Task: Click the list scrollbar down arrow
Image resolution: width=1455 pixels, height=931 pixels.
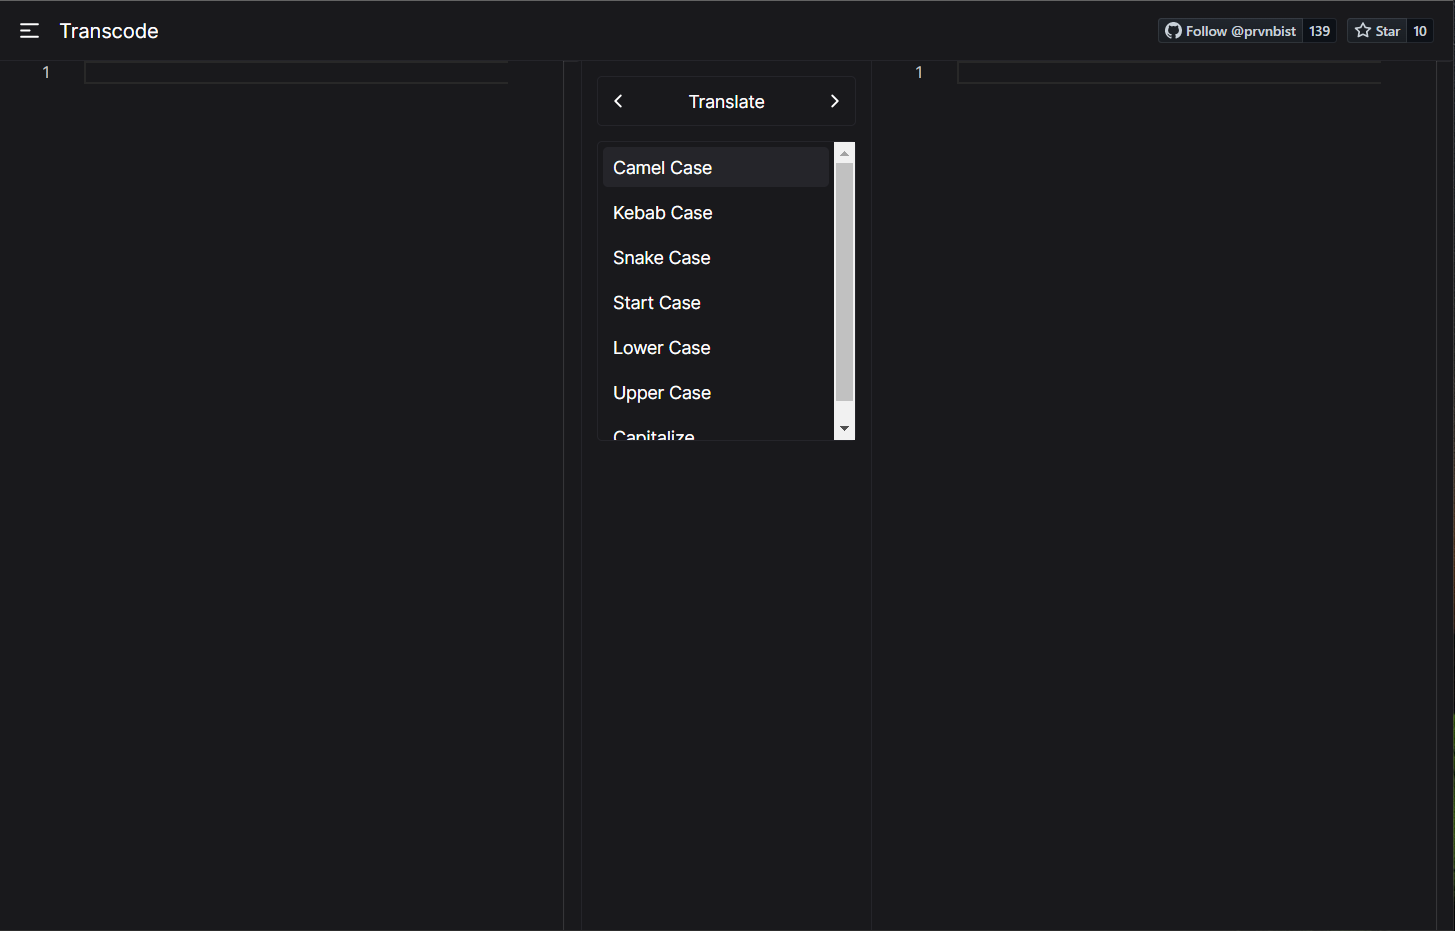Action: (x=844, y=429)
